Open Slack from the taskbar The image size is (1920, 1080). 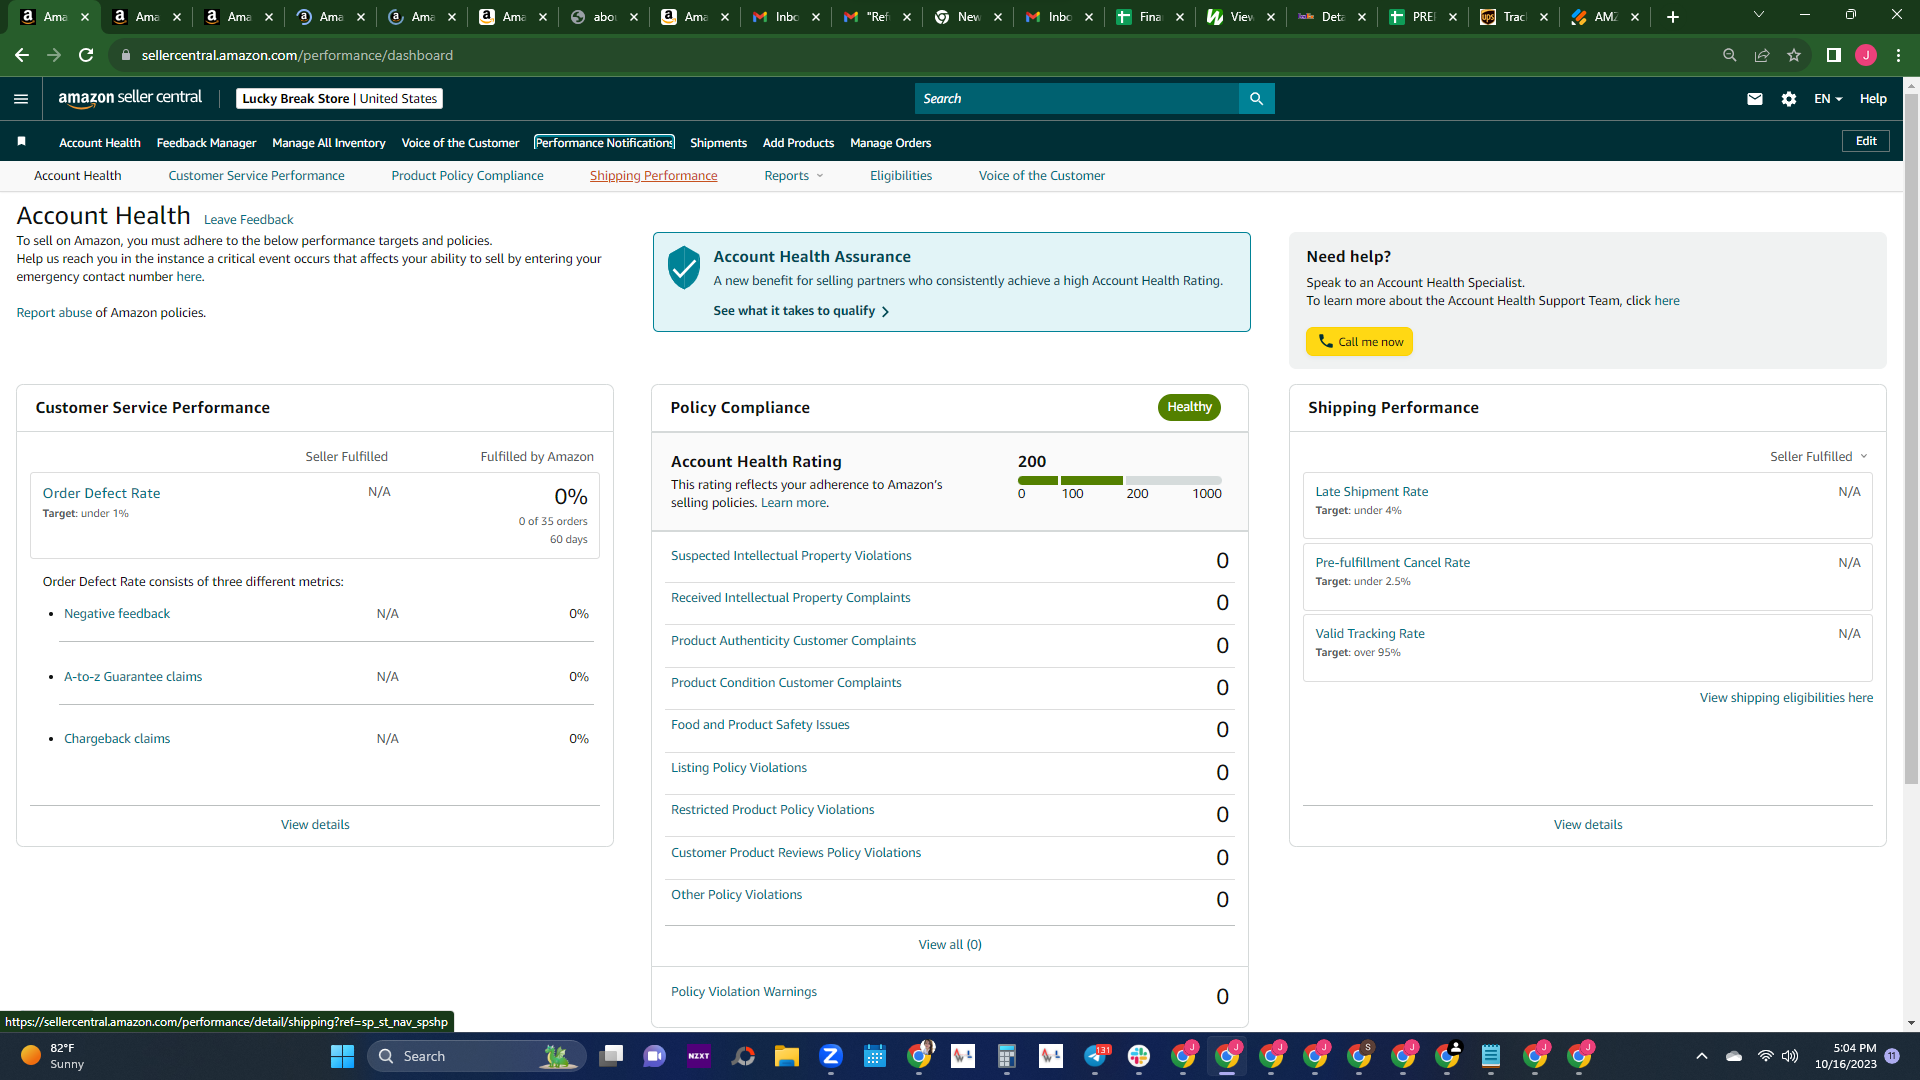tap(1139, 1056)
